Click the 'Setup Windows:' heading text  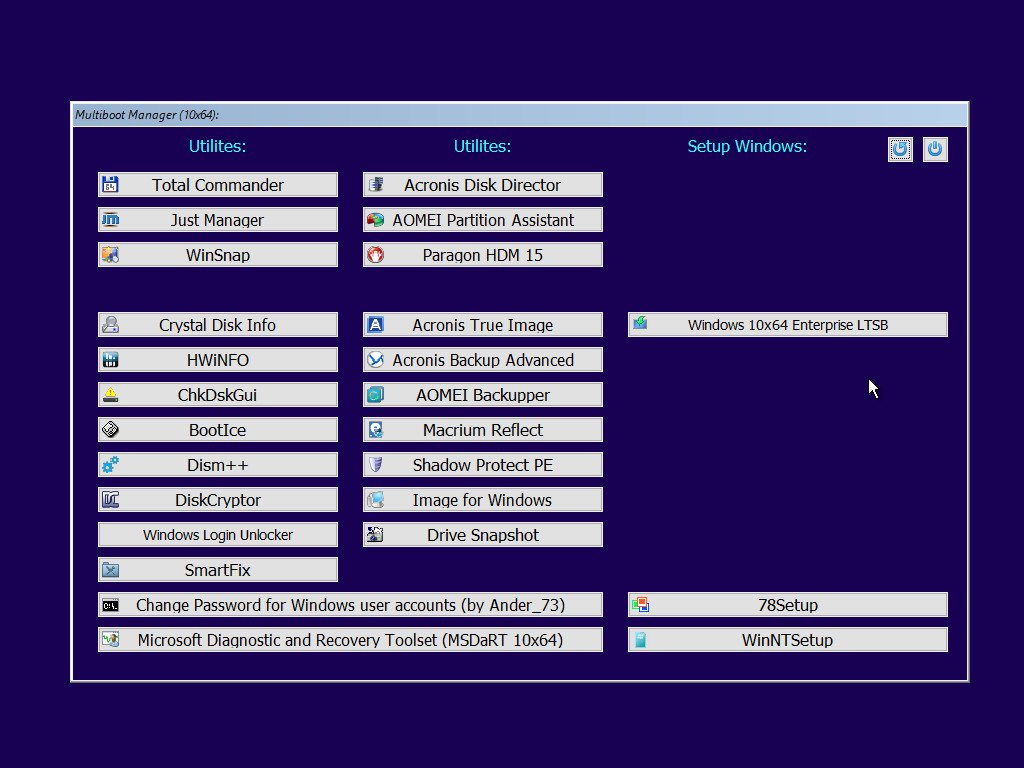[747, 146]
